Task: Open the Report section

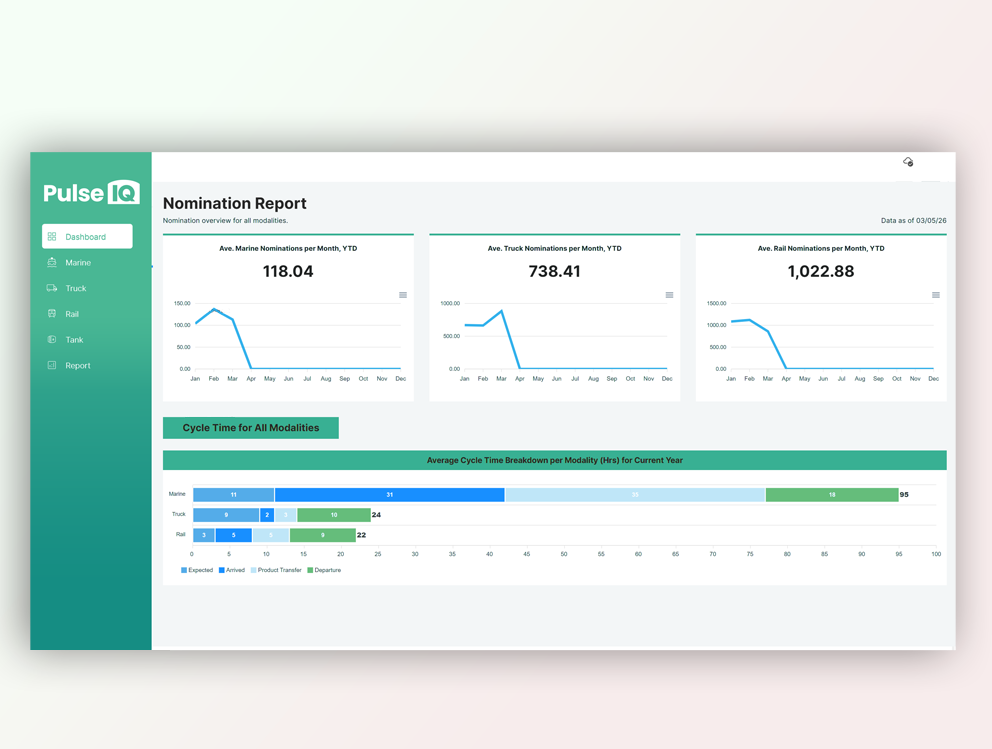Action: pyautogui.click(x=77, y=366)
